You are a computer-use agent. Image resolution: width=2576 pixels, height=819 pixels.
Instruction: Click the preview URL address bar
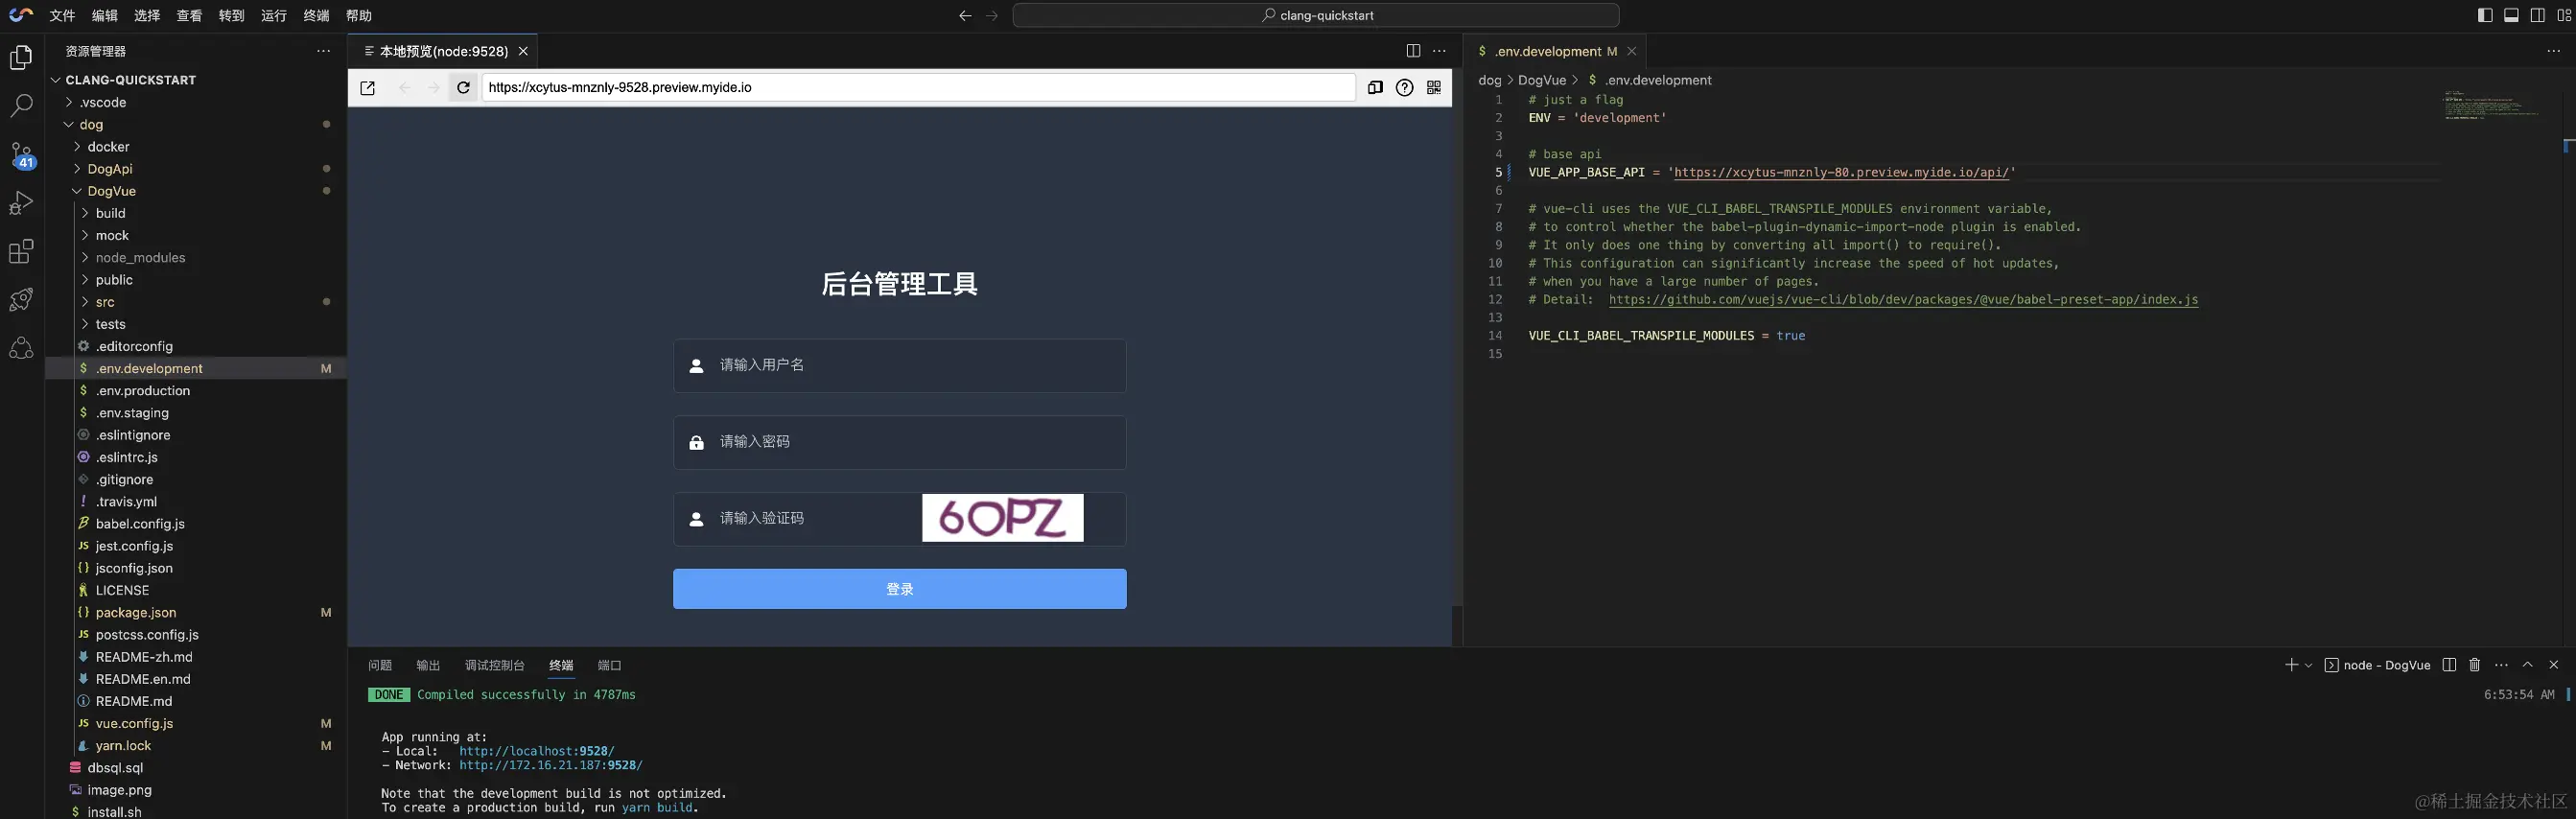pos(918,88)
